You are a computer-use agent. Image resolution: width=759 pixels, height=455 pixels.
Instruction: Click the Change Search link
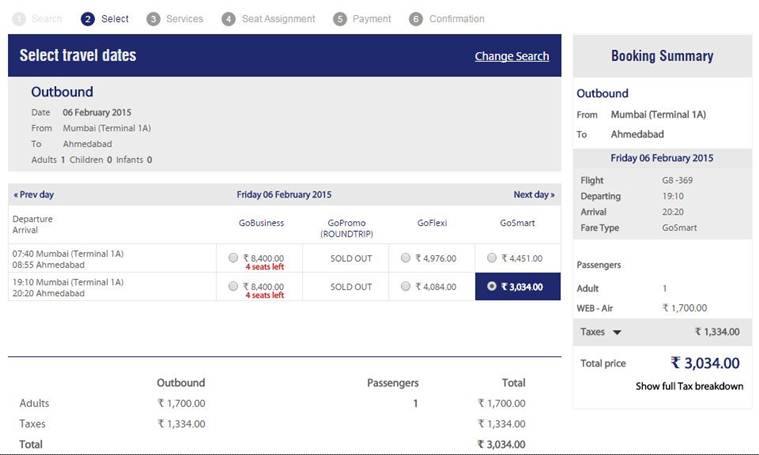tap(512, 56)
